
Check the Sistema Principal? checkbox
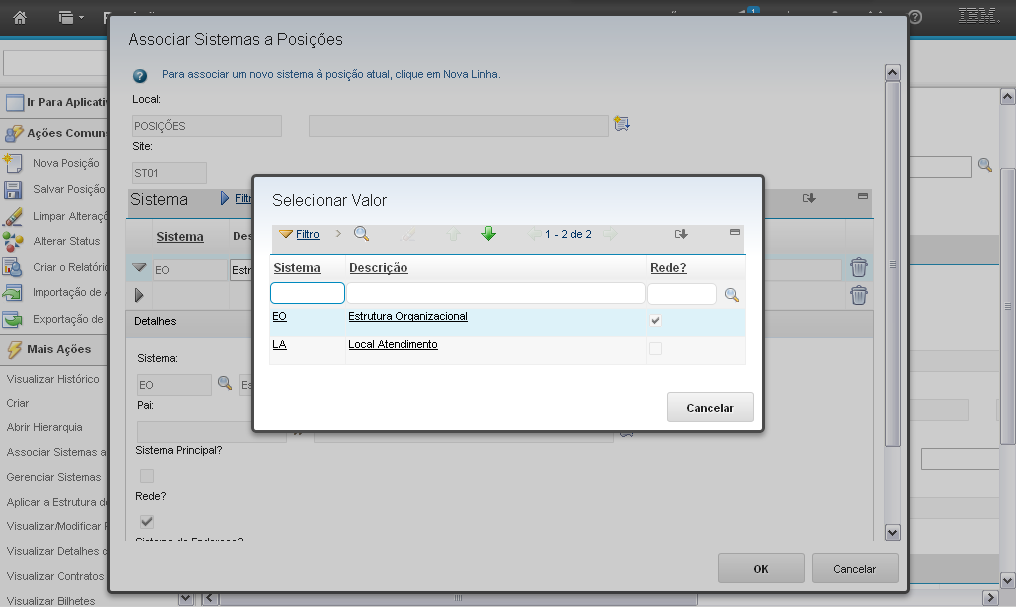(x=147, y=476)
